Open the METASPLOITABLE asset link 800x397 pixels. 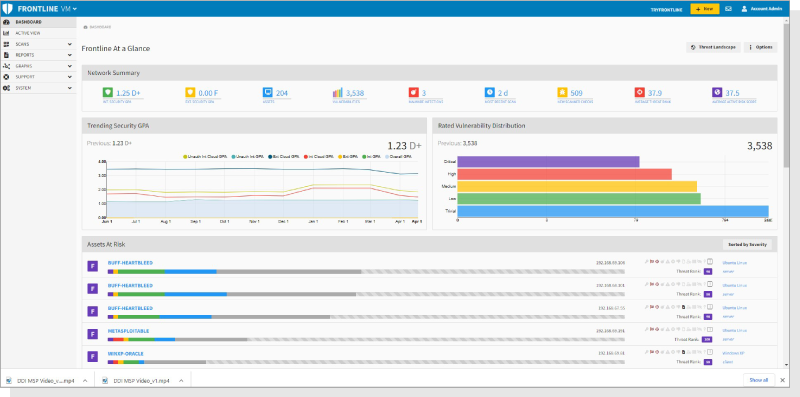coord(129,331)
